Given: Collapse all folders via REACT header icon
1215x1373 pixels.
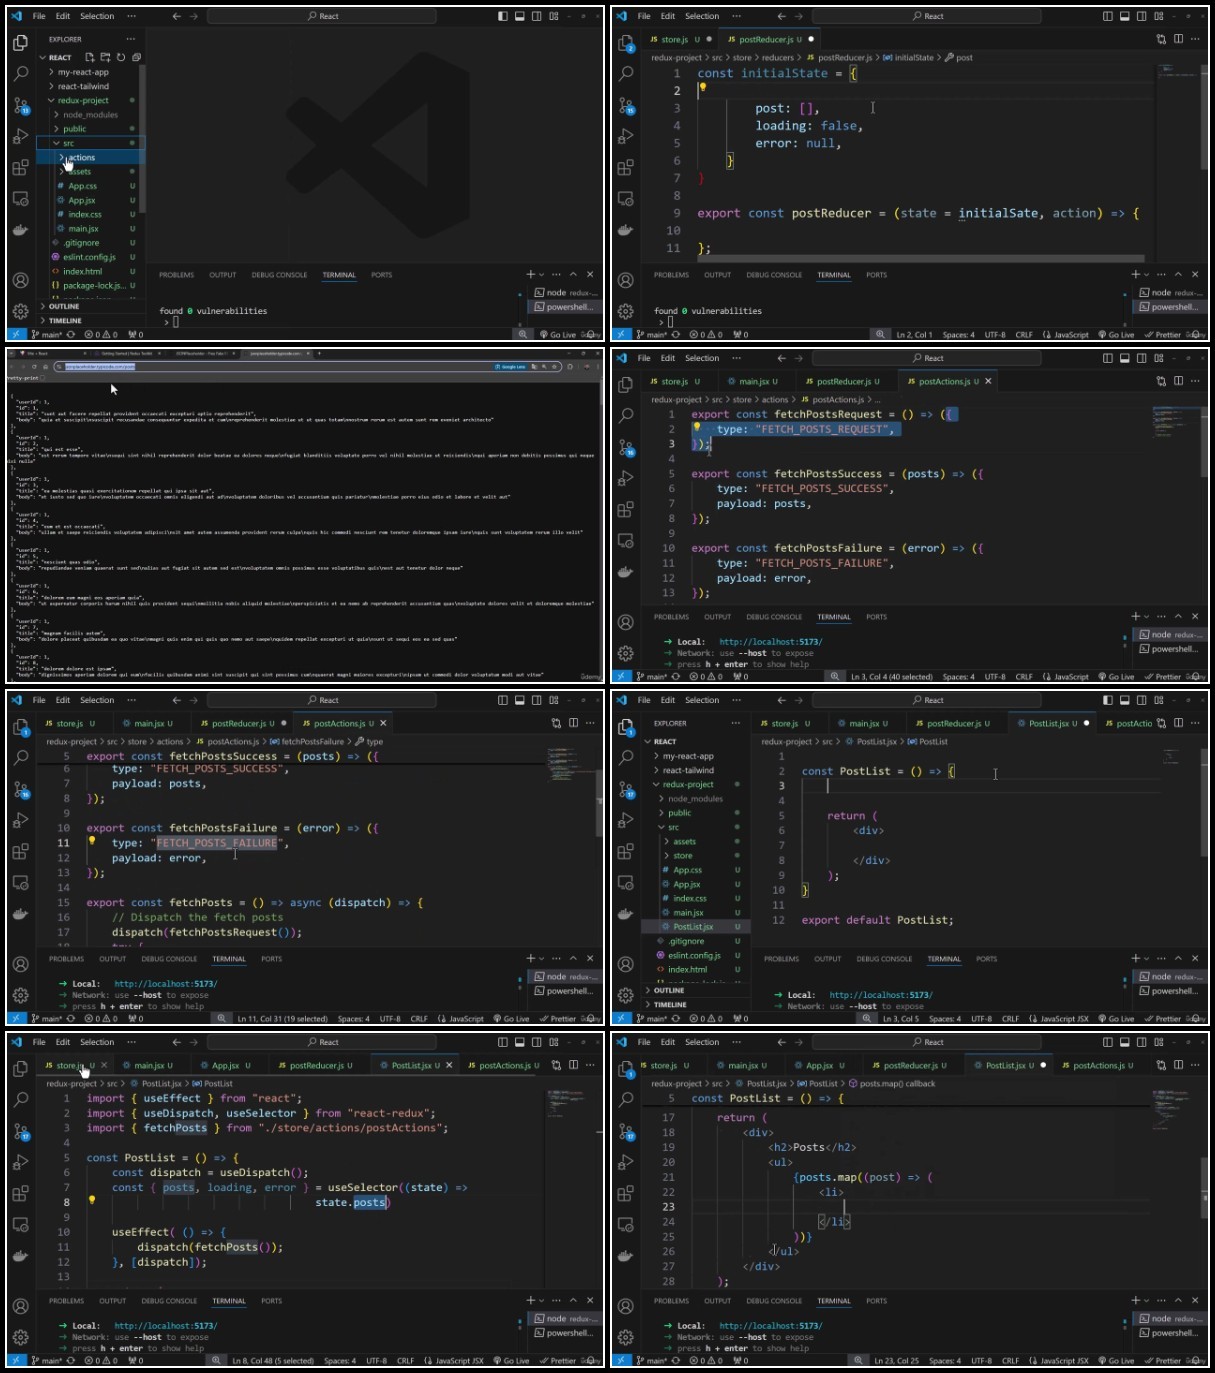Looking at the screenshot, I should pos(136,57).
